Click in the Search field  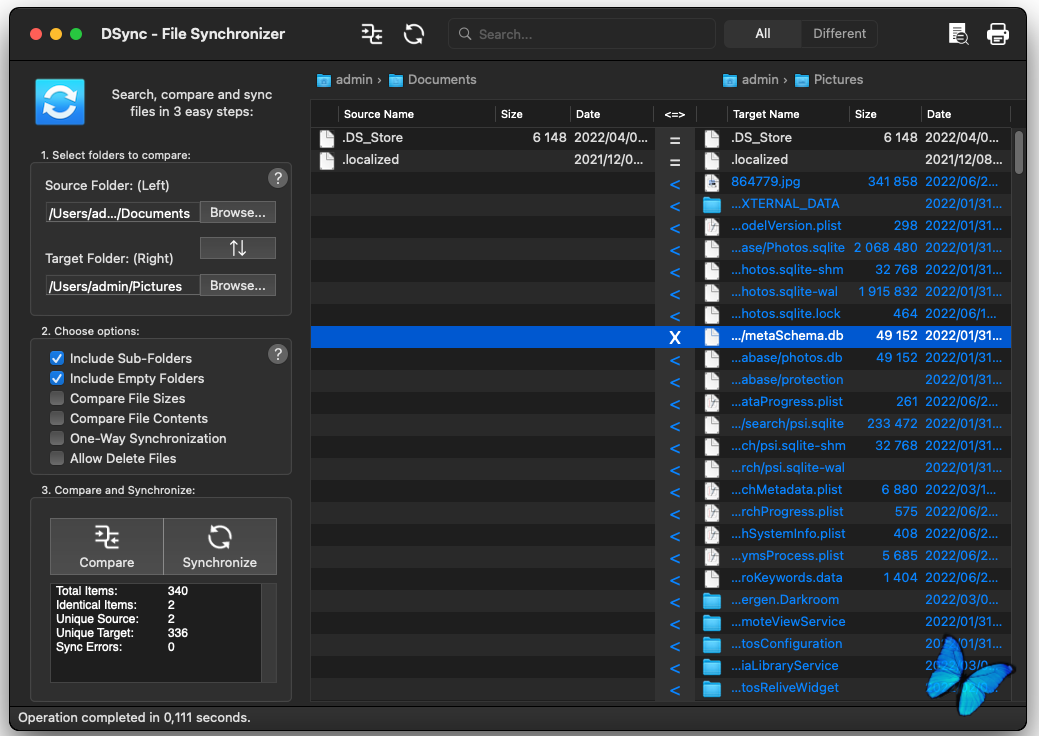tap(590, 34)
